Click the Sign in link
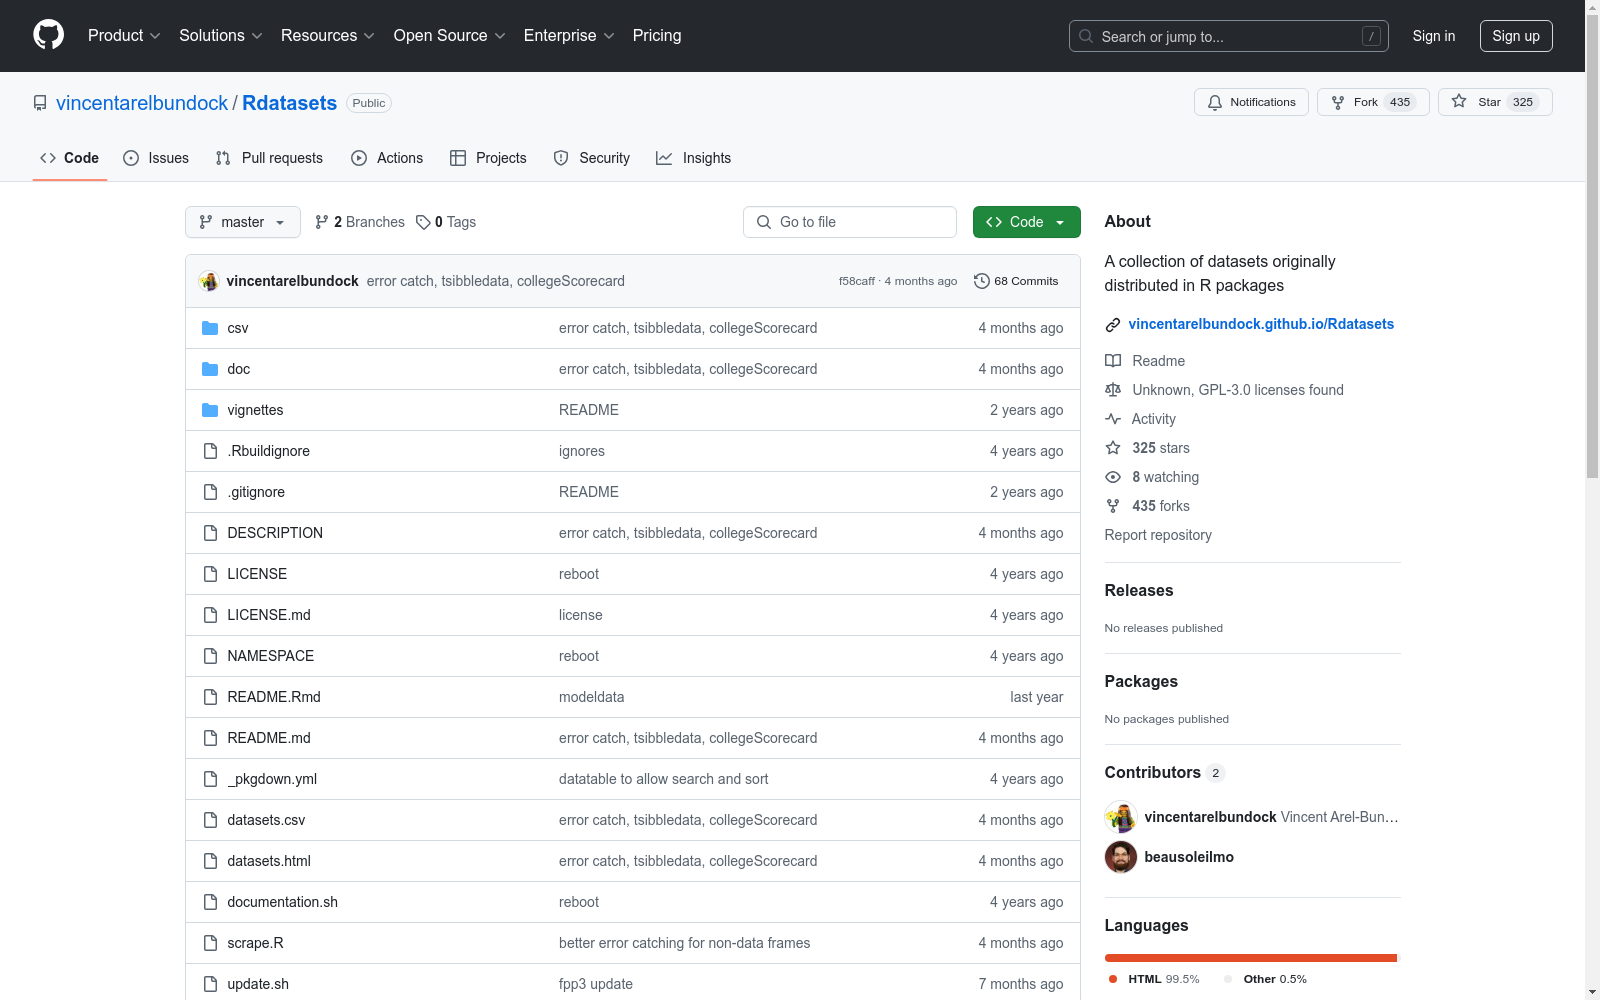Viewport: 1600px width, 1000px height. (x=1434, y=36)
